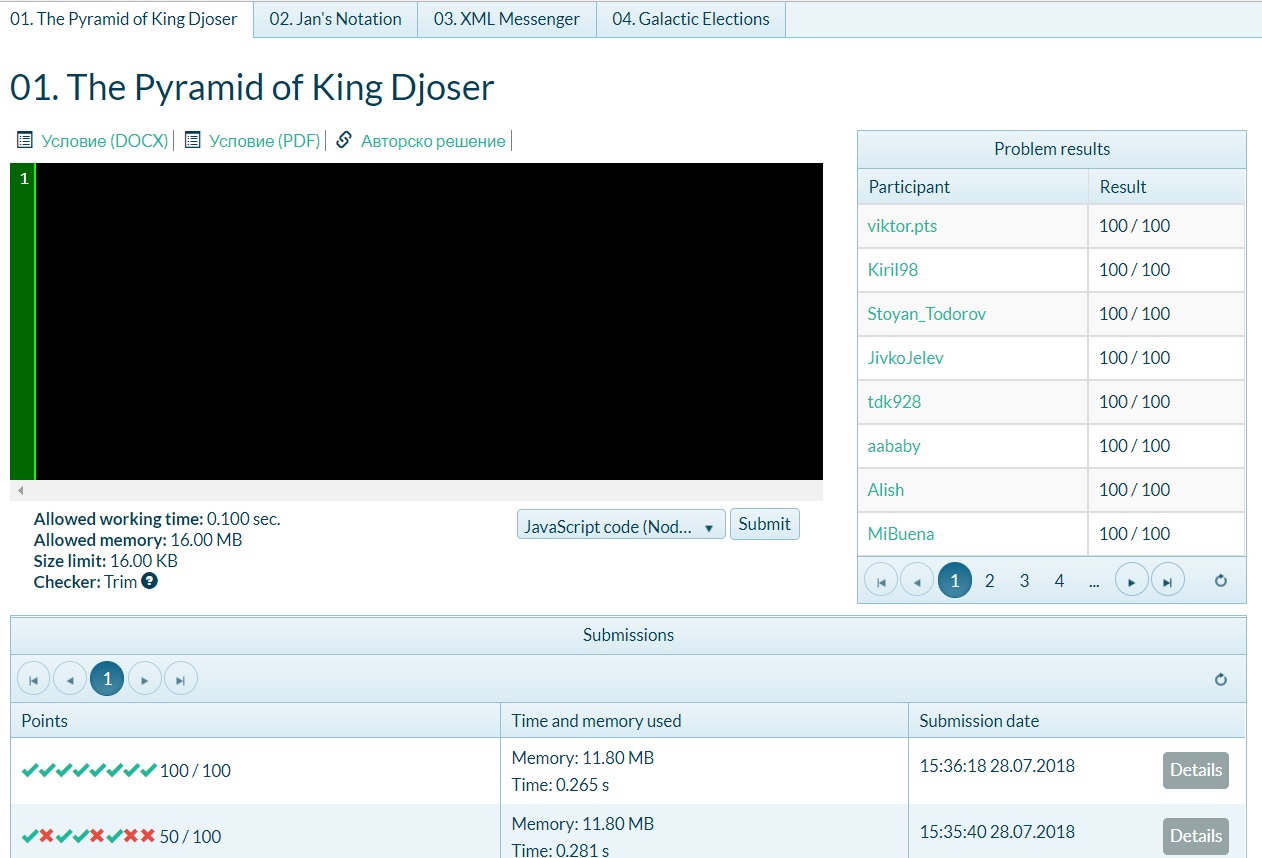Click the Problem results panel title
Screen dimensions: 1262x858
[x=1052, y=149]
